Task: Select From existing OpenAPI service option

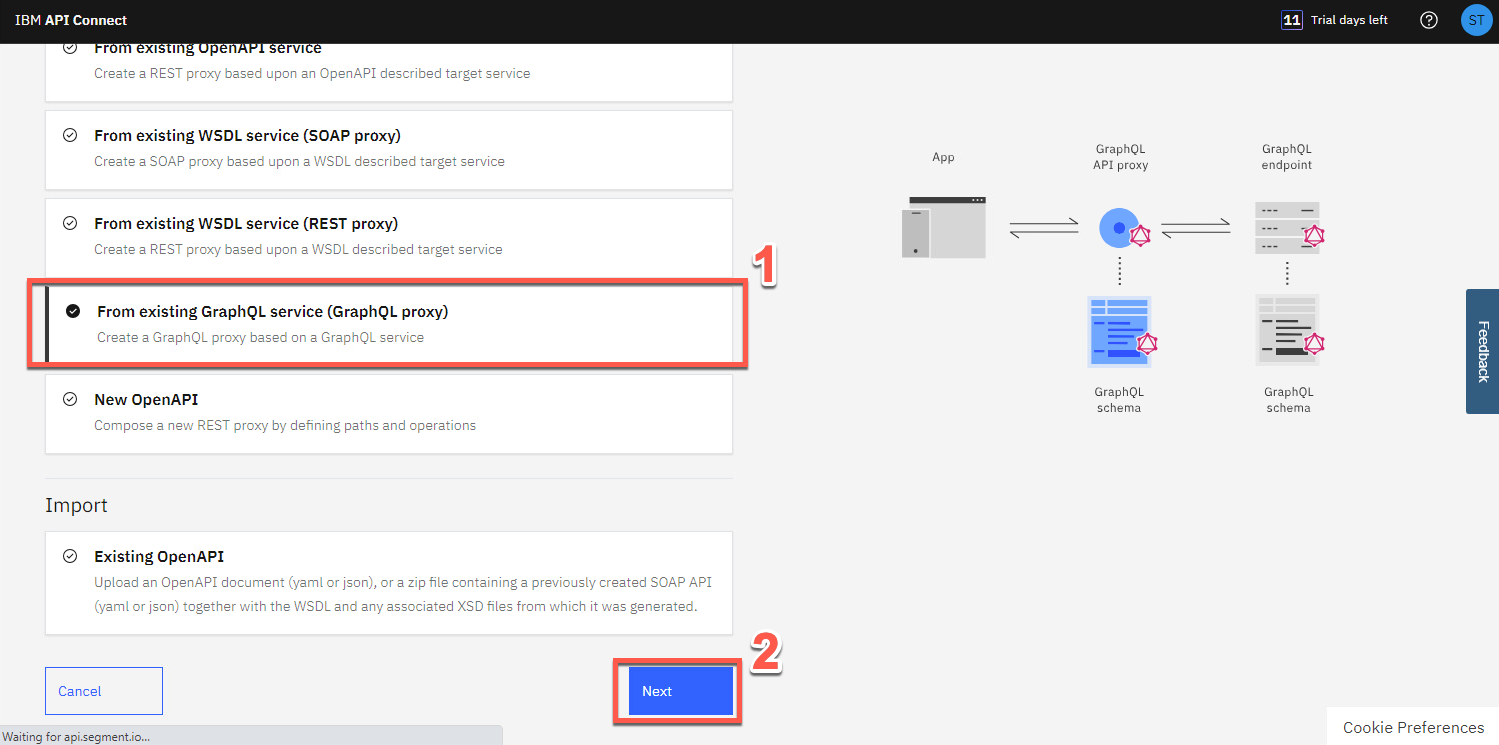Action: (208, 49)
